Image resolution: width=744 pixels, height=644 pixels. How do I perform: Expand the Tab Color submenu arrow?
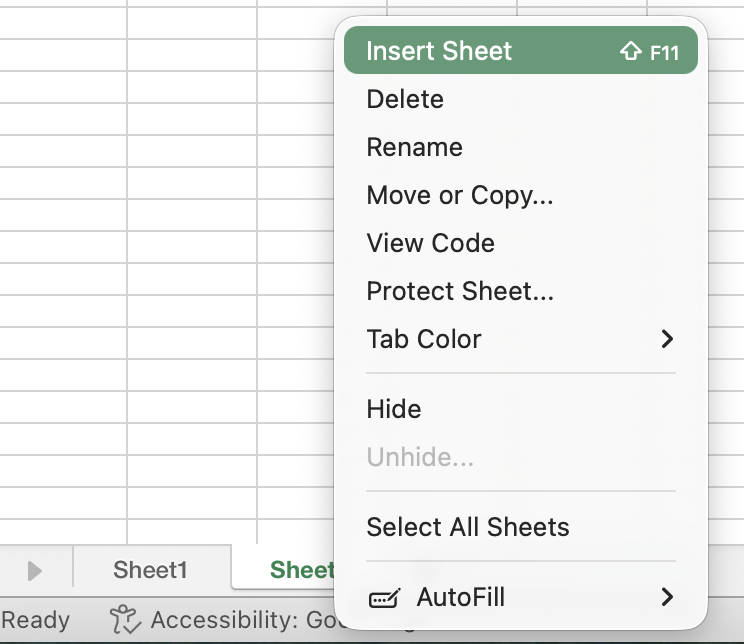(x=667, y=339)
